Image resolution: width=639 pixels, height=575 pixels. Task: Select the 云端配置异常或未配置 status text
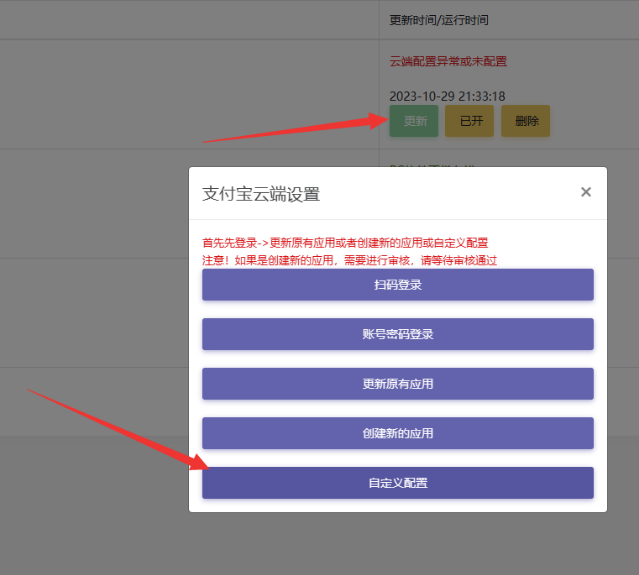(x=448, y=61)
